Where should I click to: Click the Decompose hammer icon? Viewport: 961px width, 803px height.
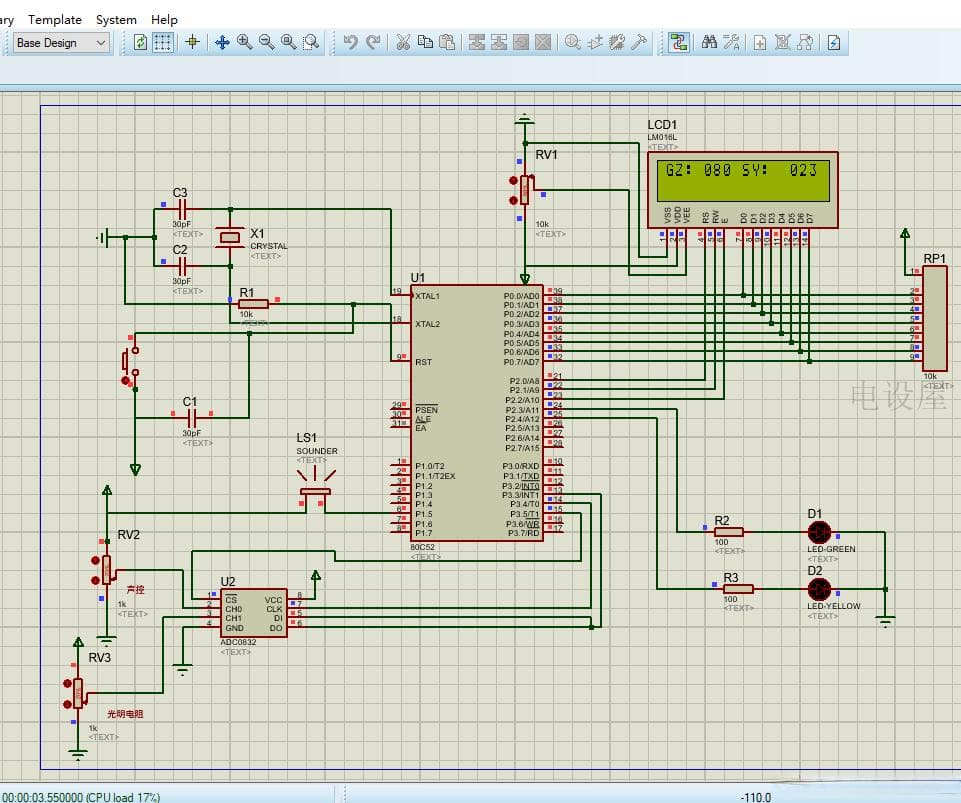(x=639, y=42)
